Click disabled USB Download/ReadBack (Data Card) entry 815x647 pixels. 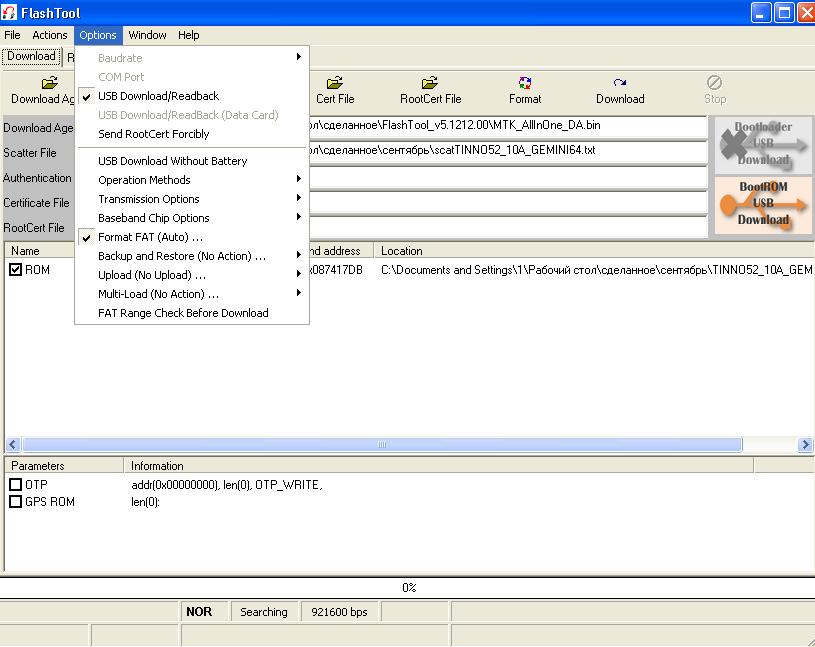[192, 115]
